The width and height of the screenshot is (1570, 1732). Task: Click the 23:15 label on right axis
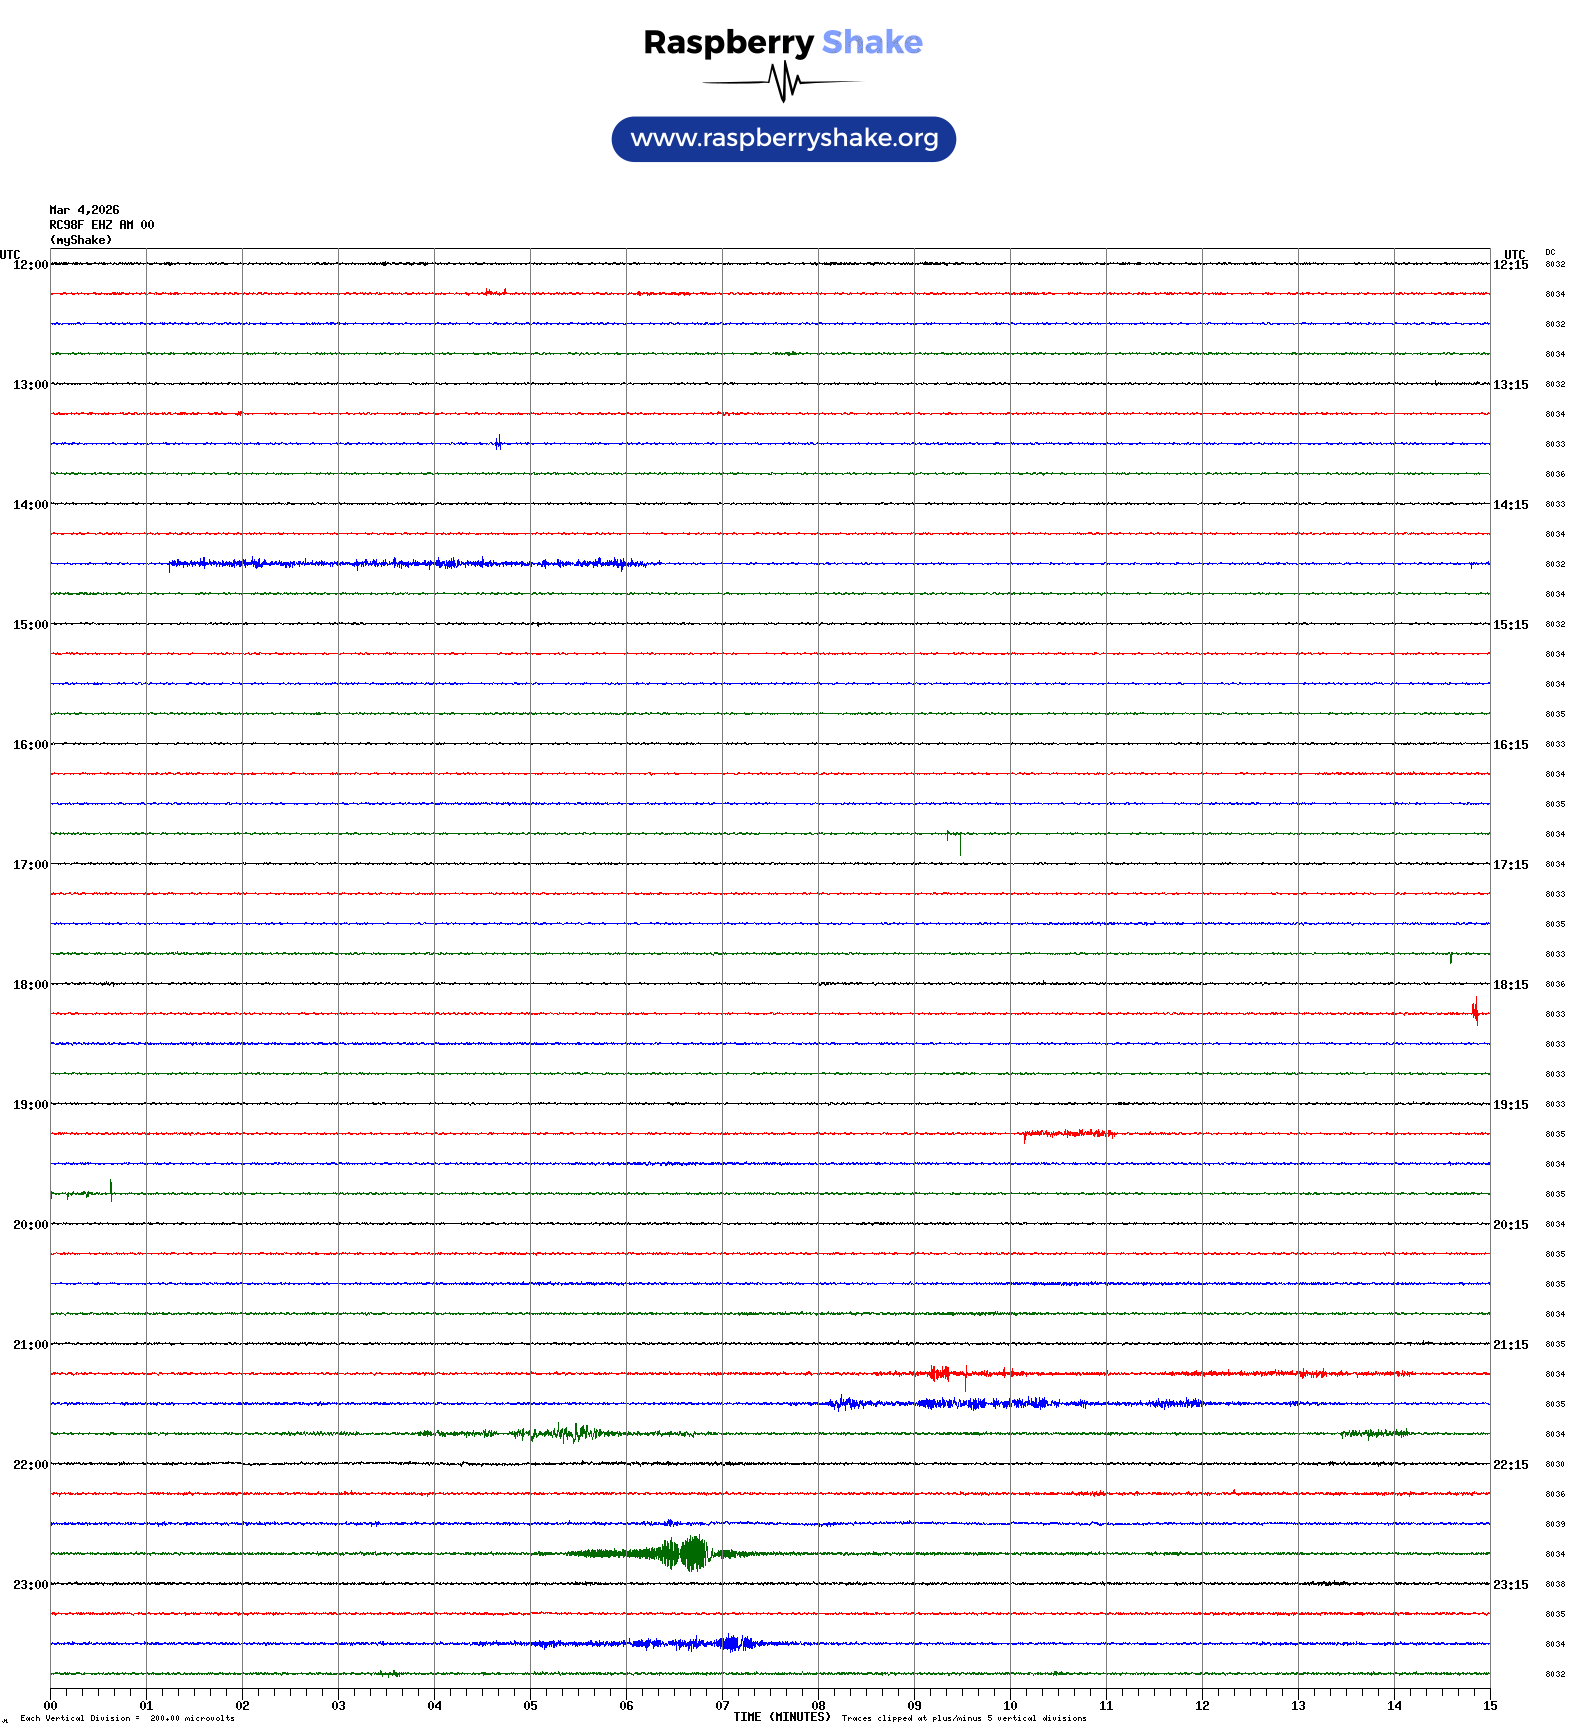1510,1585
